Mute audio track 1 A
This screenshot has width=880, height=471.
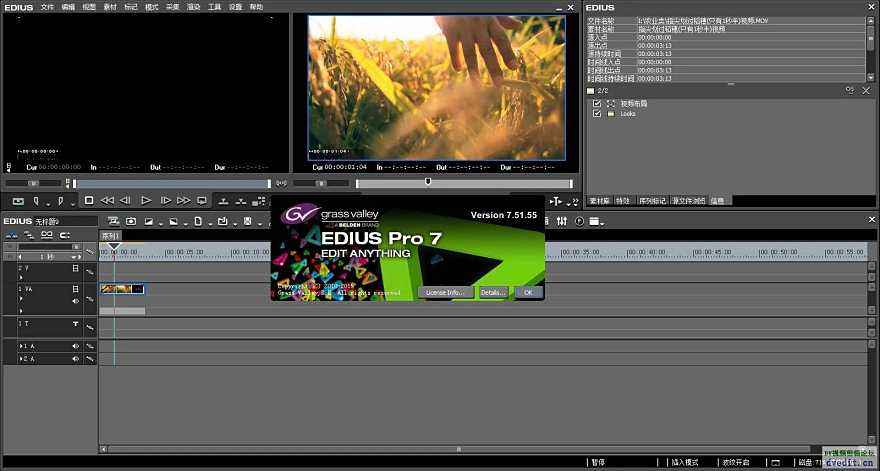(x=76, y=346)
